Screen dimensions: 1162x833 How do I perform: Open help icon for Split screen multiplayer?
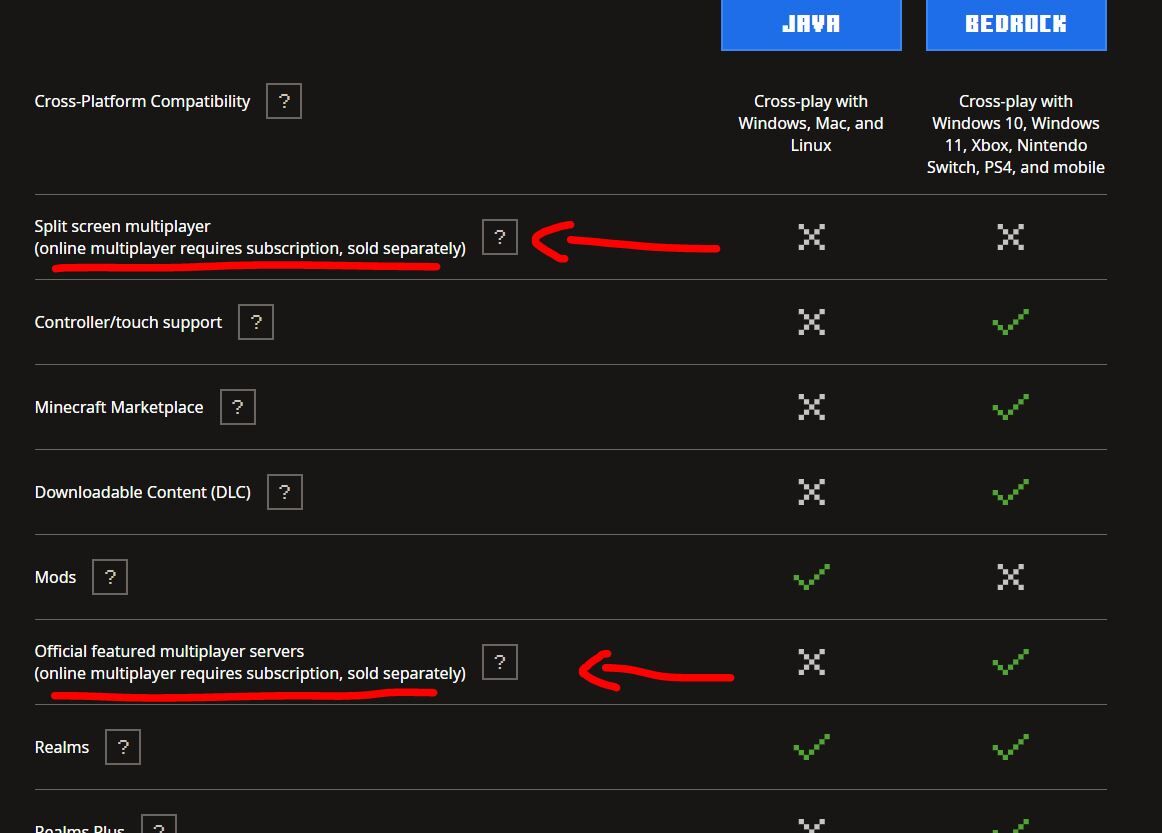click(499, 237)
